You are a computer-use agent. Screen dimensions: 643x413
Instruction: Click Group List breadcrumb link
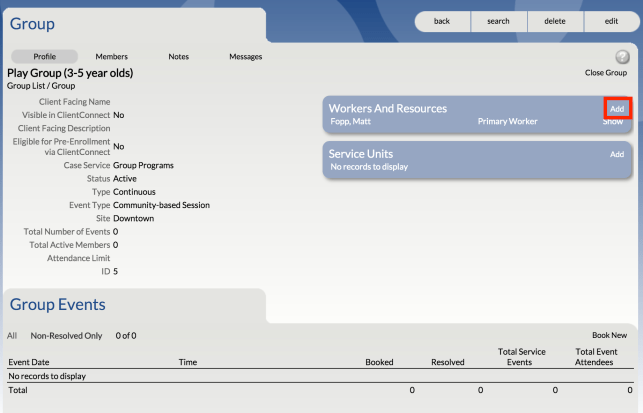pyautogui.click(x=26, y=86)
